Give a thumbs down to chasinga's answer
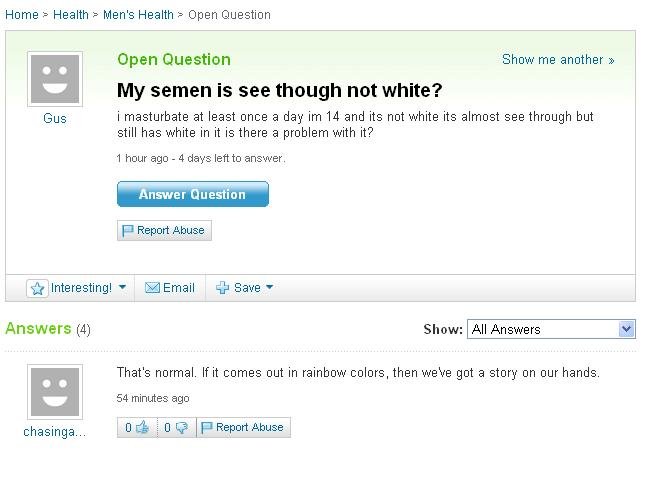647x477 pixels. point(182,427)
